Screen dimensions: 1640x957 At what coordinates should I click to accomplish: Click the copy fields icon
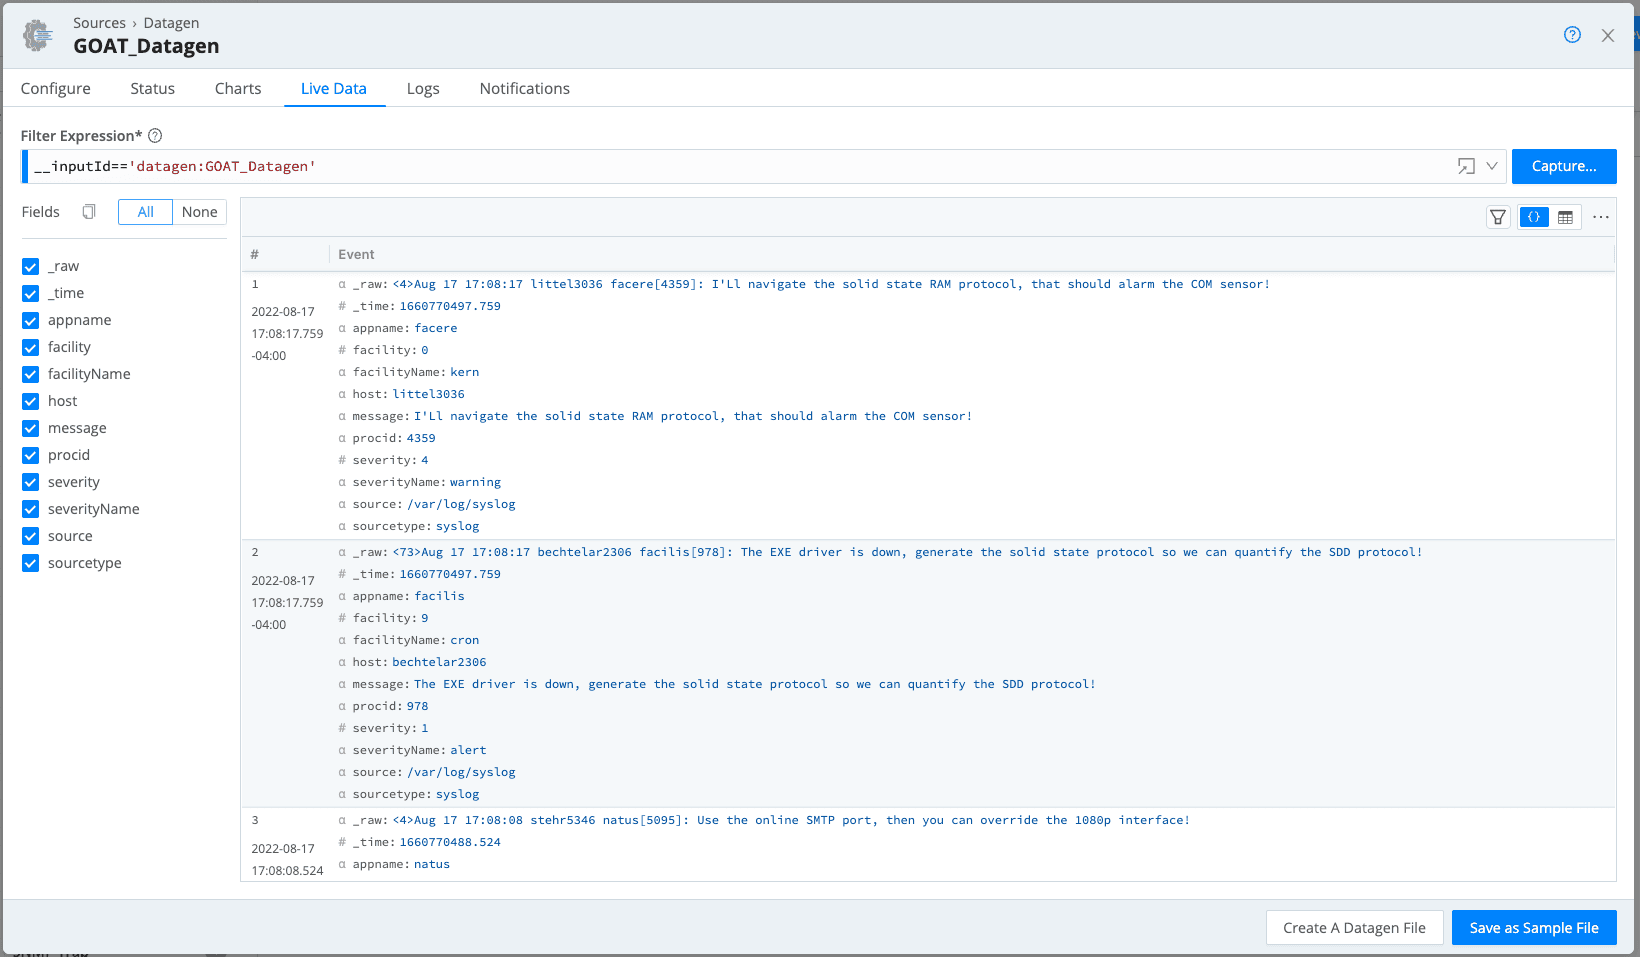click(89, 212)
